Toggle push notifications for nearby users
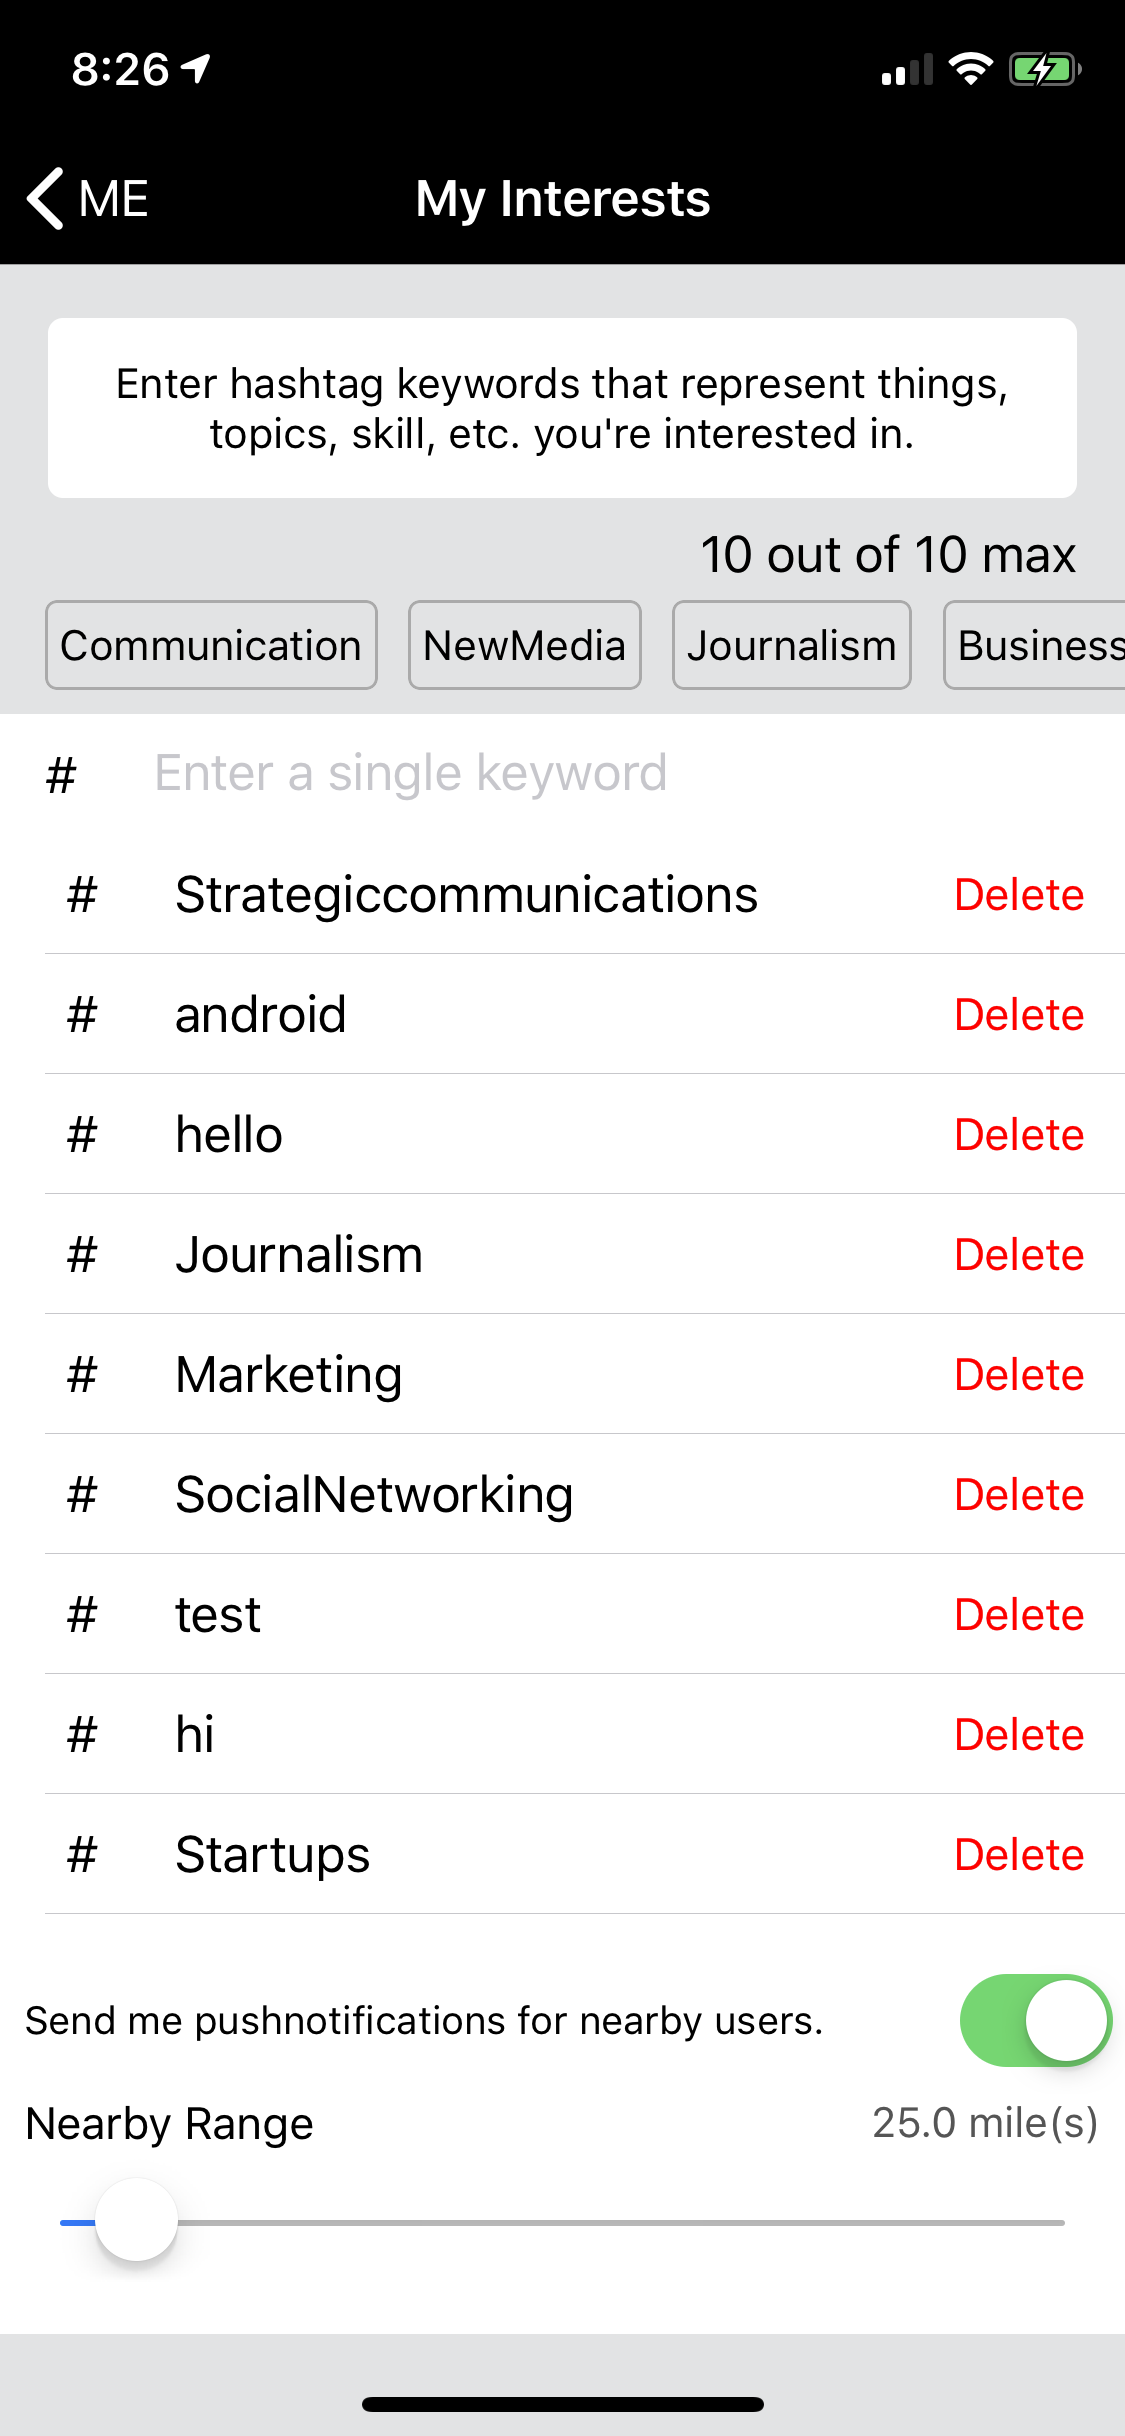Viewport: 1125px width, 2436px height. point(1035,2020)
